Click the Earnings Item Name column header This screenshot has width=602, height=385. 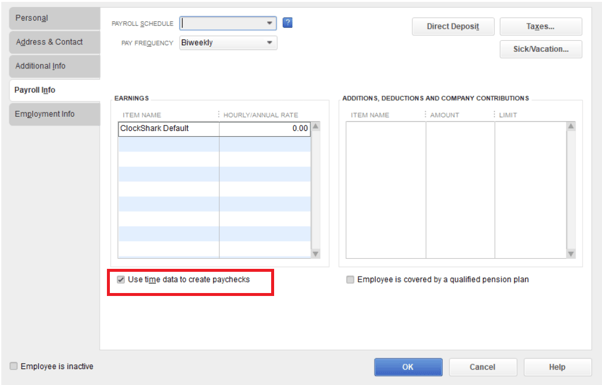[x=142, y=115]
